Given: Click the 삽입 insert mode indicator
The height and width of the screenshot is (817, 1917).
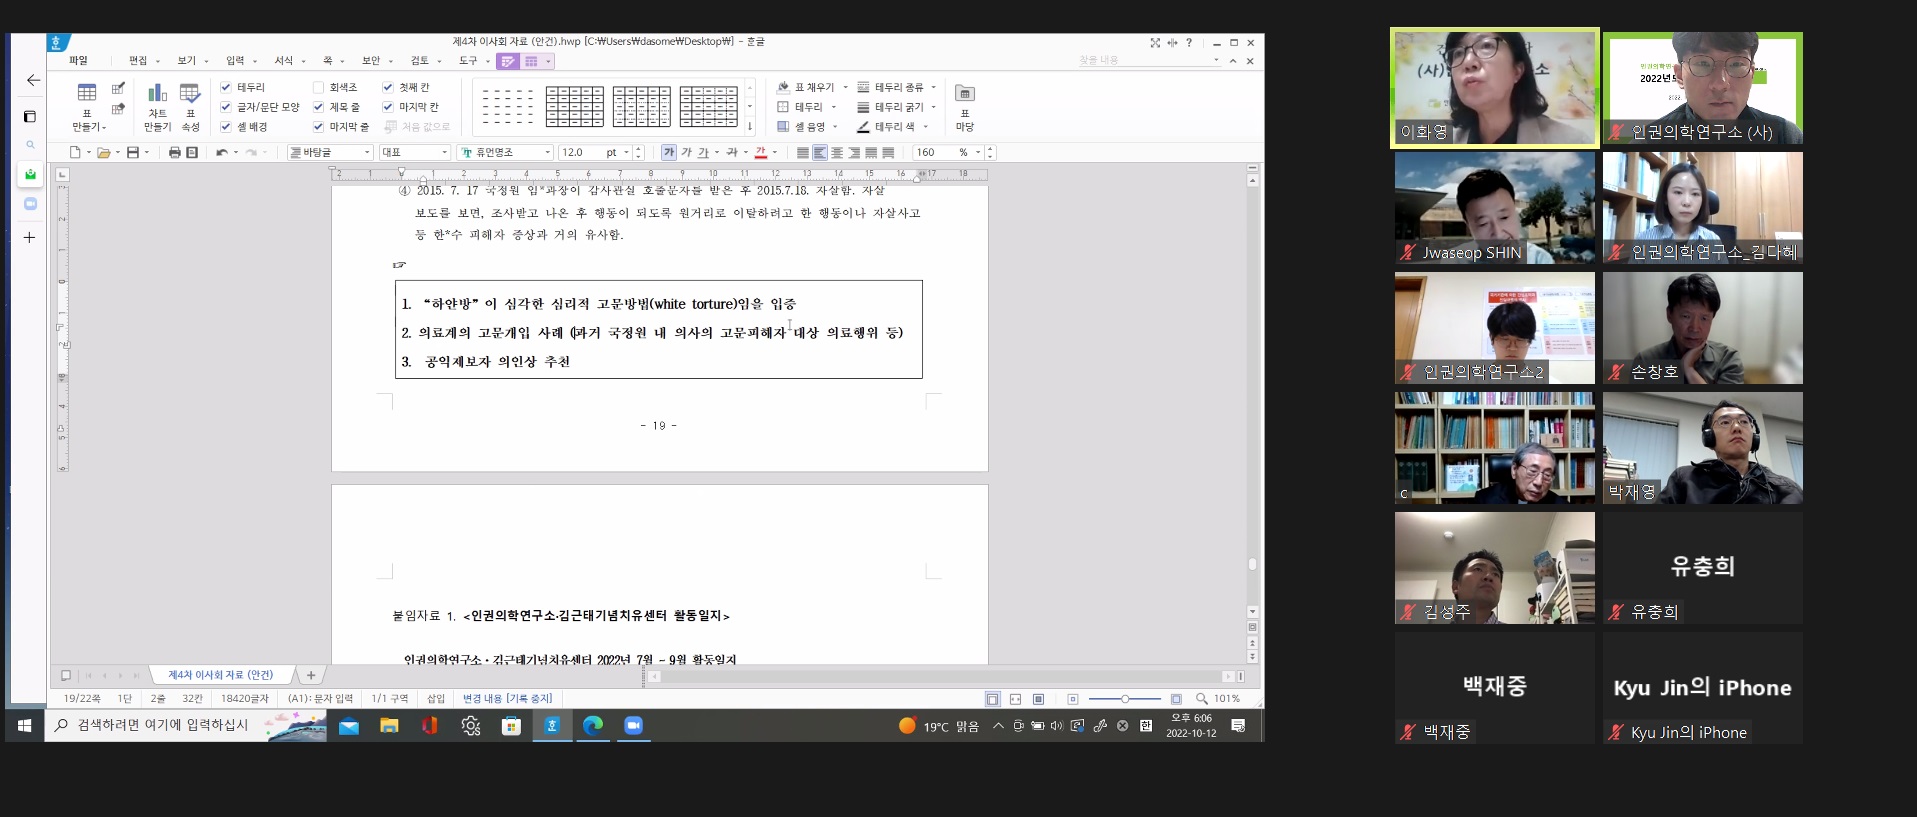Looking at the screenshot, I should 436,699.
